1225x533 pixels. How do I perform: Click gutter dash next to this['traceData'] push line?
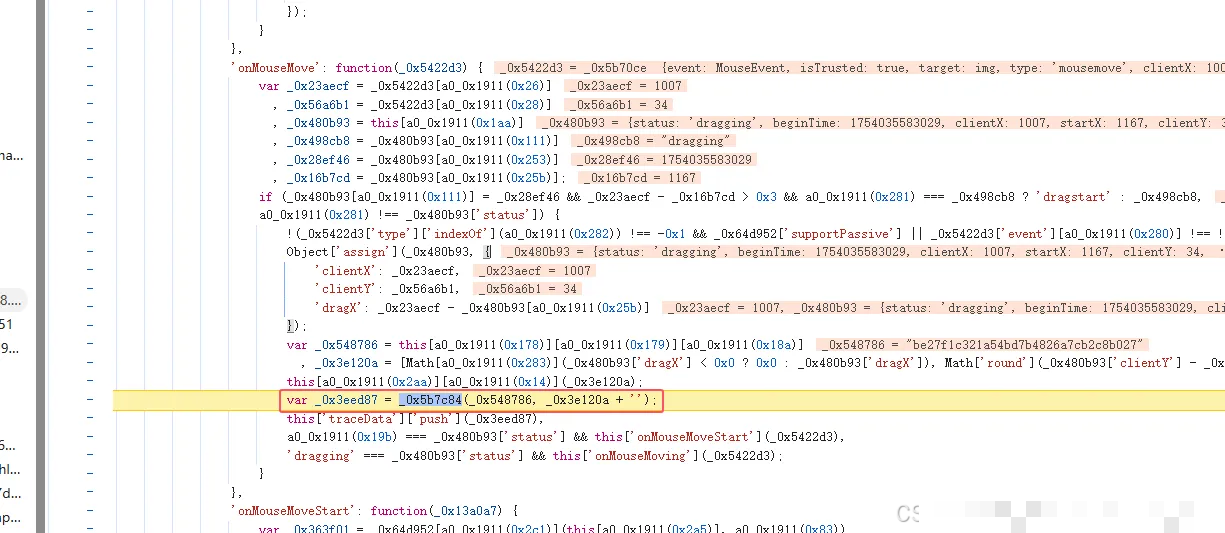90,419
